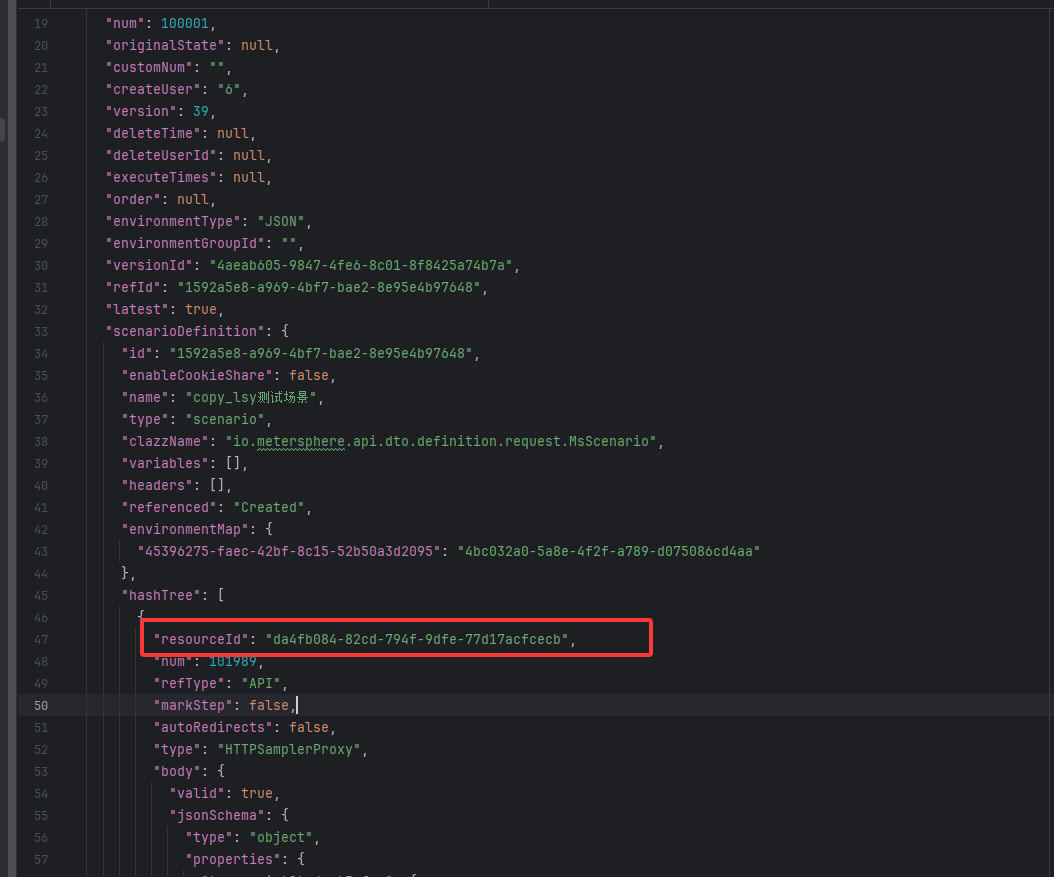This screenshot has height=877, width=1054.
Task: Click line number 33 in the gutter
Action: pos(41,331)
